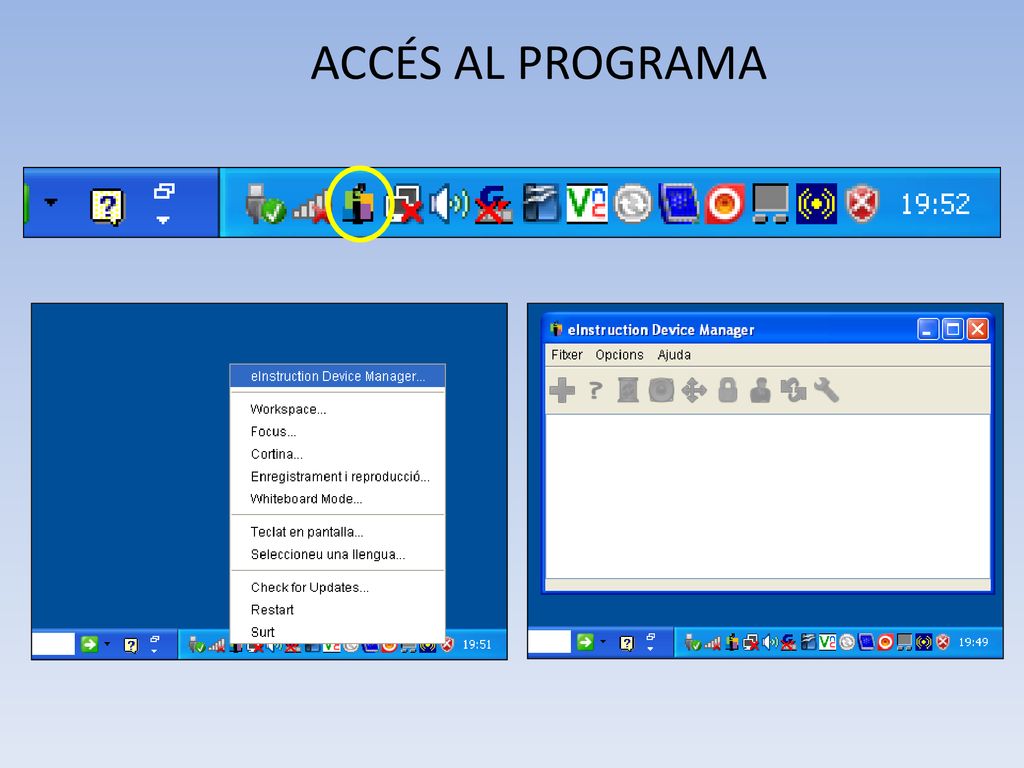Image resolution: width=1024 pixels, height=768 pixels.
Task: Choose "Focus..." from the context menu
Action: (x=338, y=432)
